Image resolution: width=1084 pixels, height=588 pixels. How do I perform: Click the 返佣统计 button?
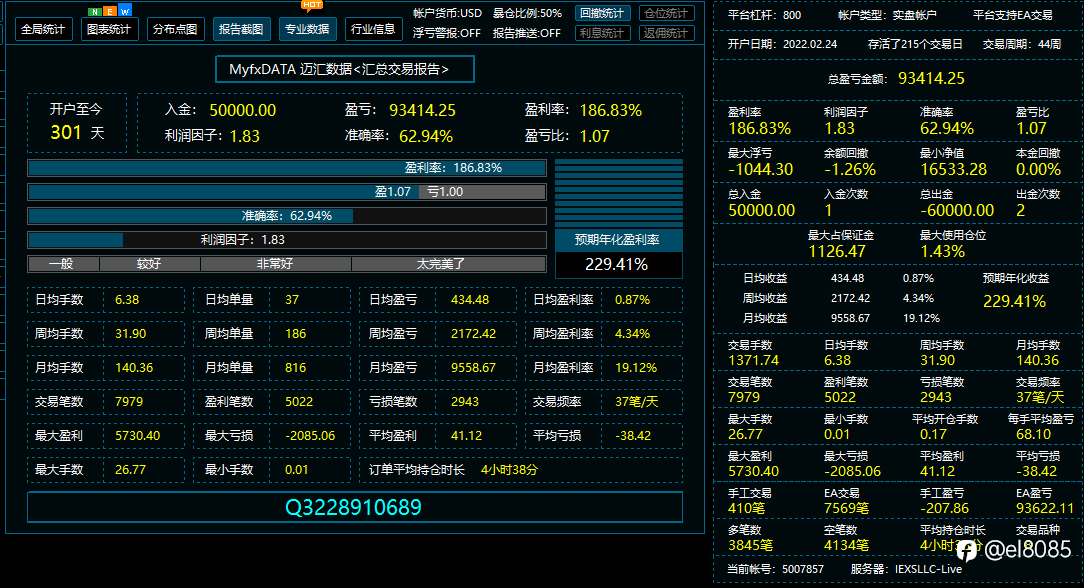click(x=666, y=32)
